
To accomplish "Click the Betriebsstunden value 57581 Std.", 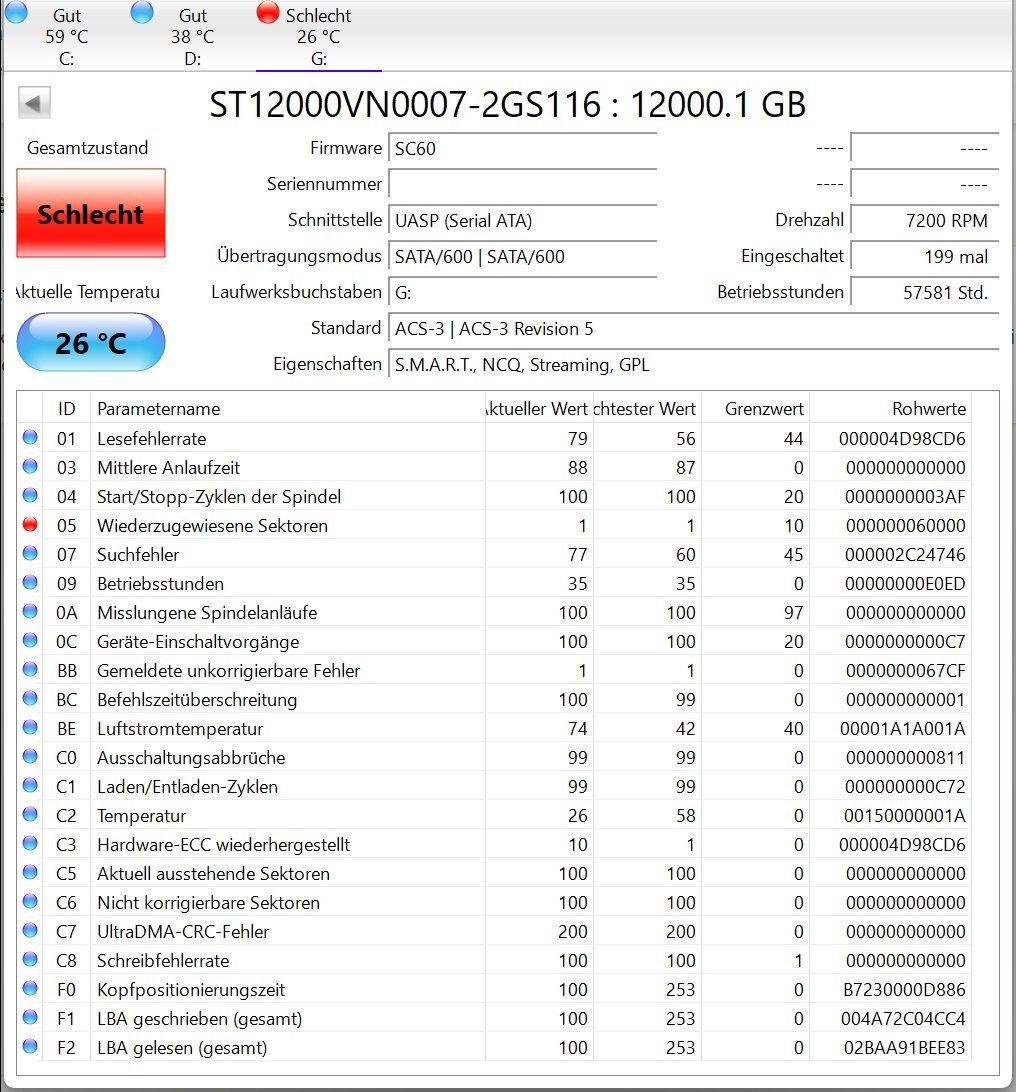I will point(925,292).
